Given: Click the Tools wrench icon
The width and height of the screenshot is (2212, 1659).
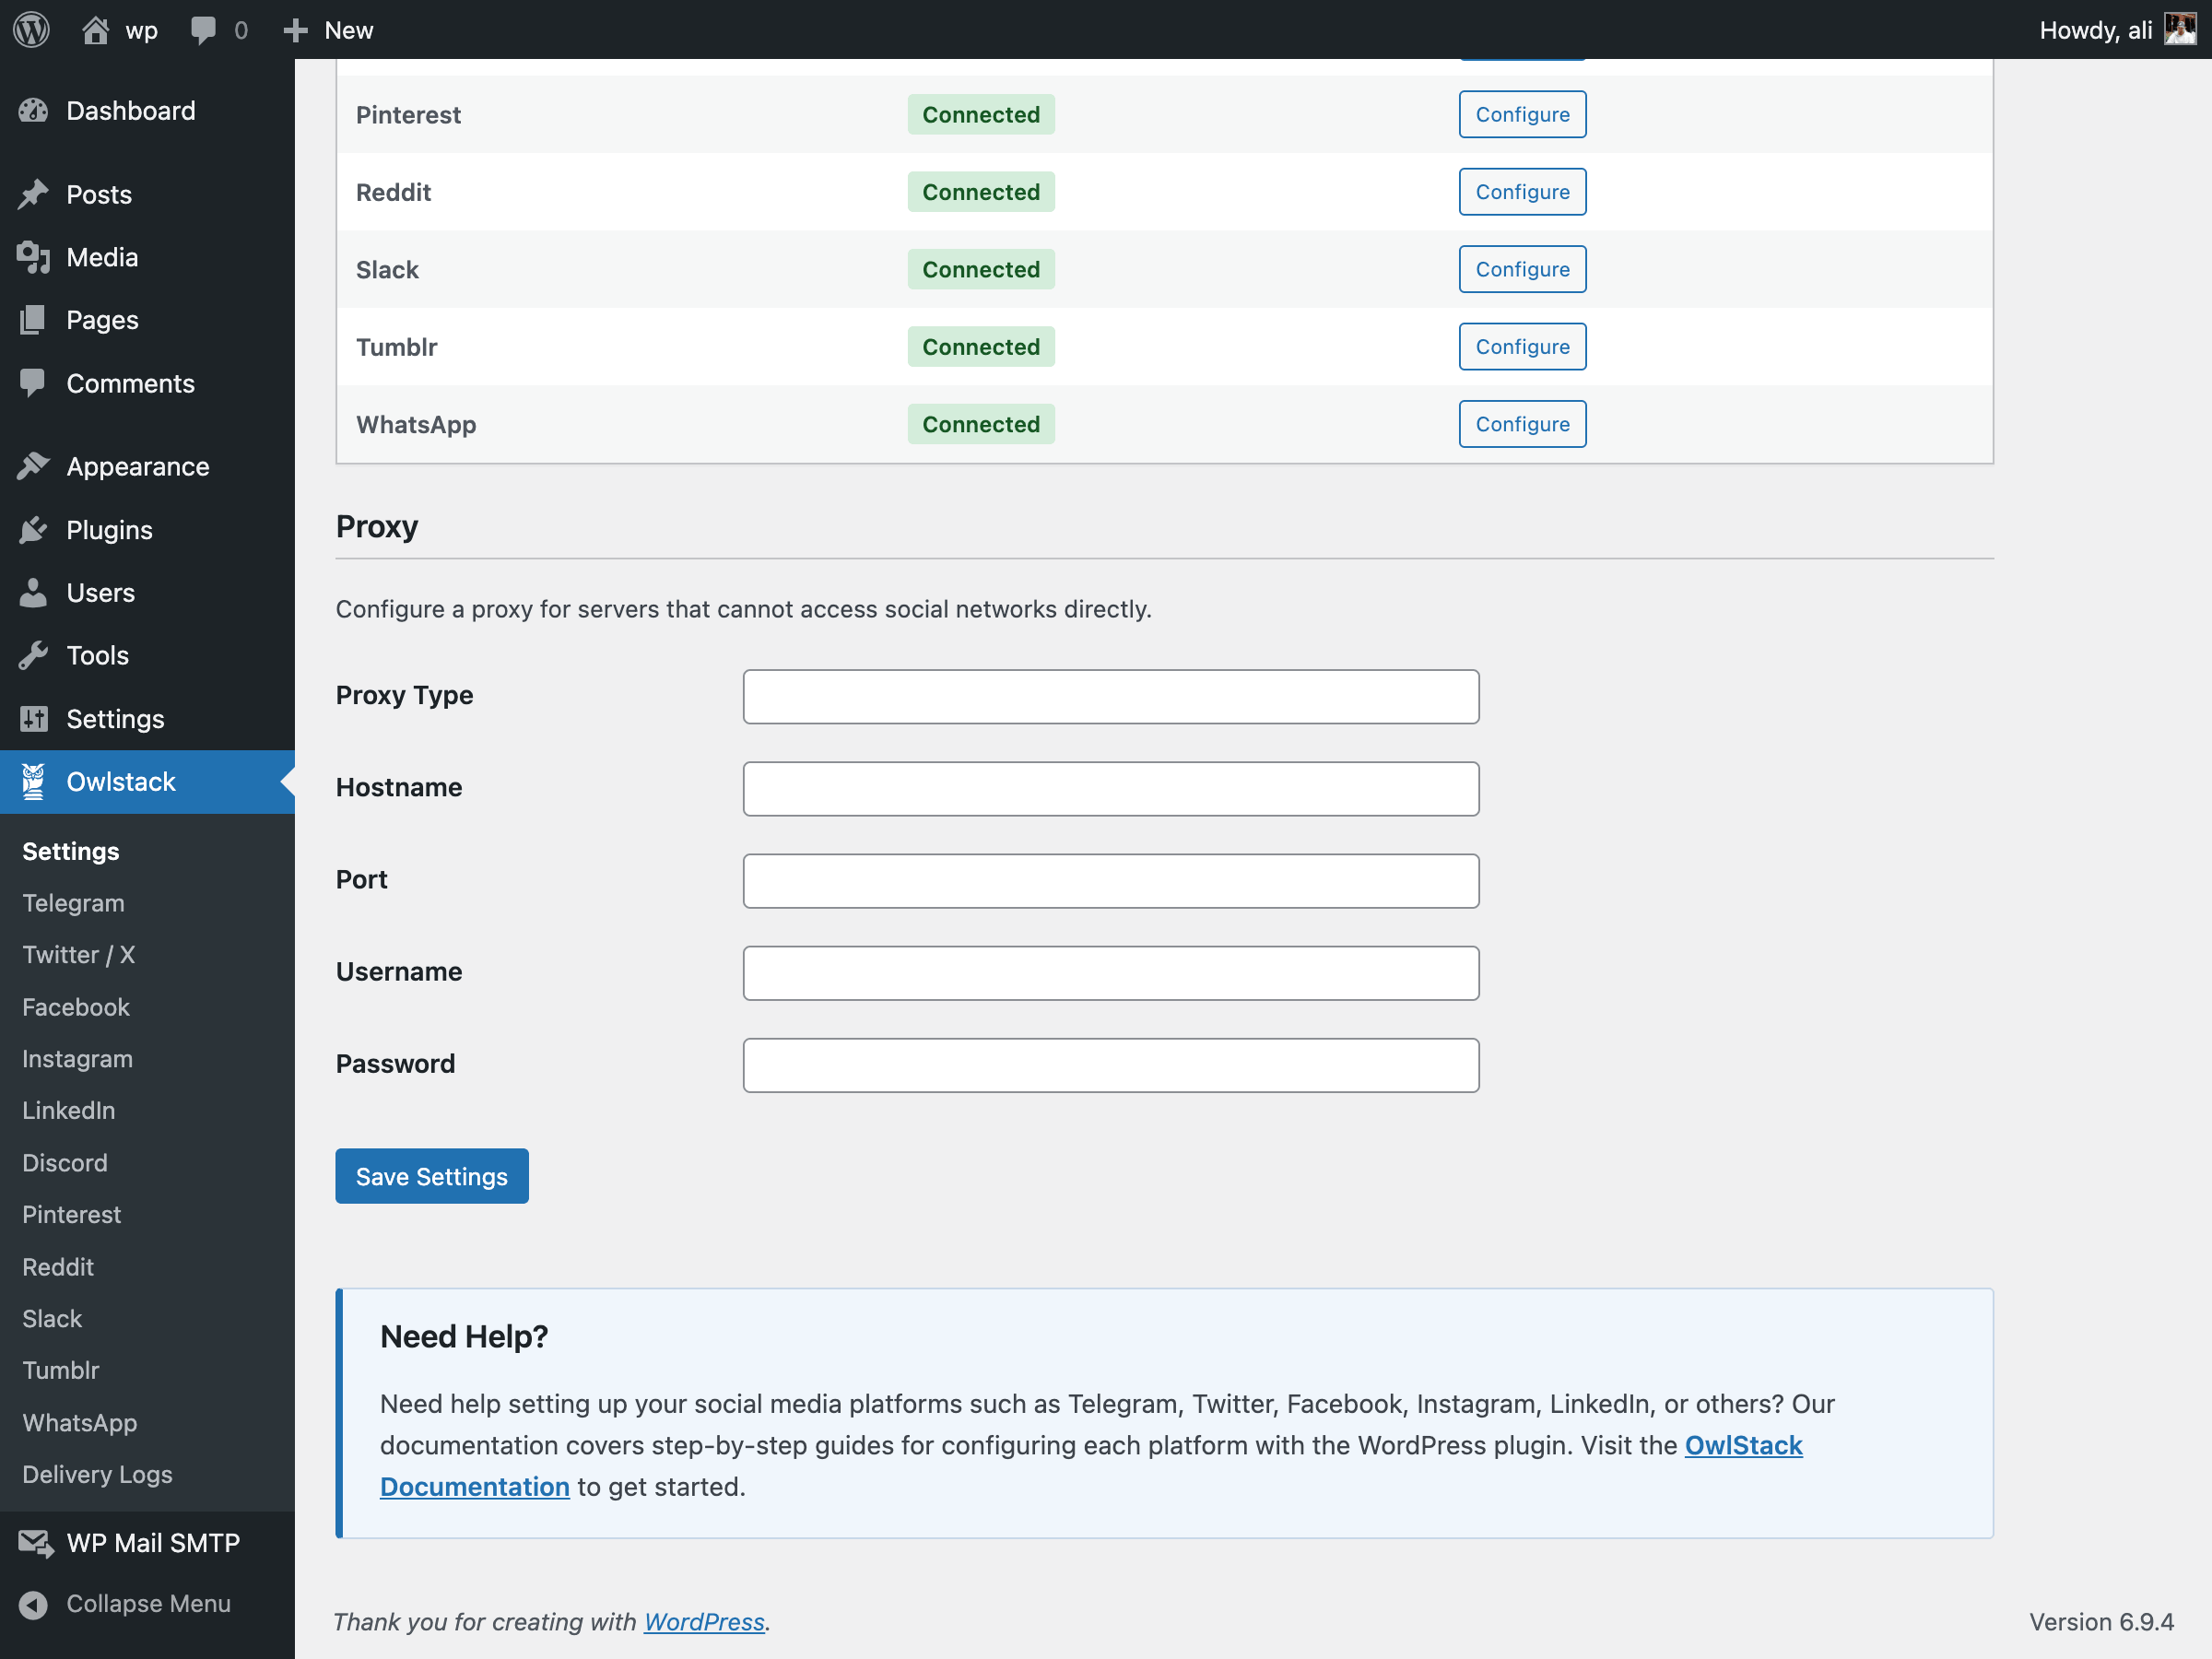Looking at the screenshot, I should pyautogui.click(x=33, y=656).
